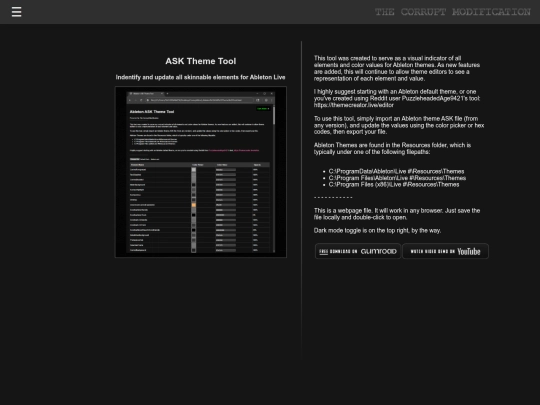Click the C:\Program Files (x86)\Live path text
This screenshot has height=405, width=540.
click(x=394, y=185)
